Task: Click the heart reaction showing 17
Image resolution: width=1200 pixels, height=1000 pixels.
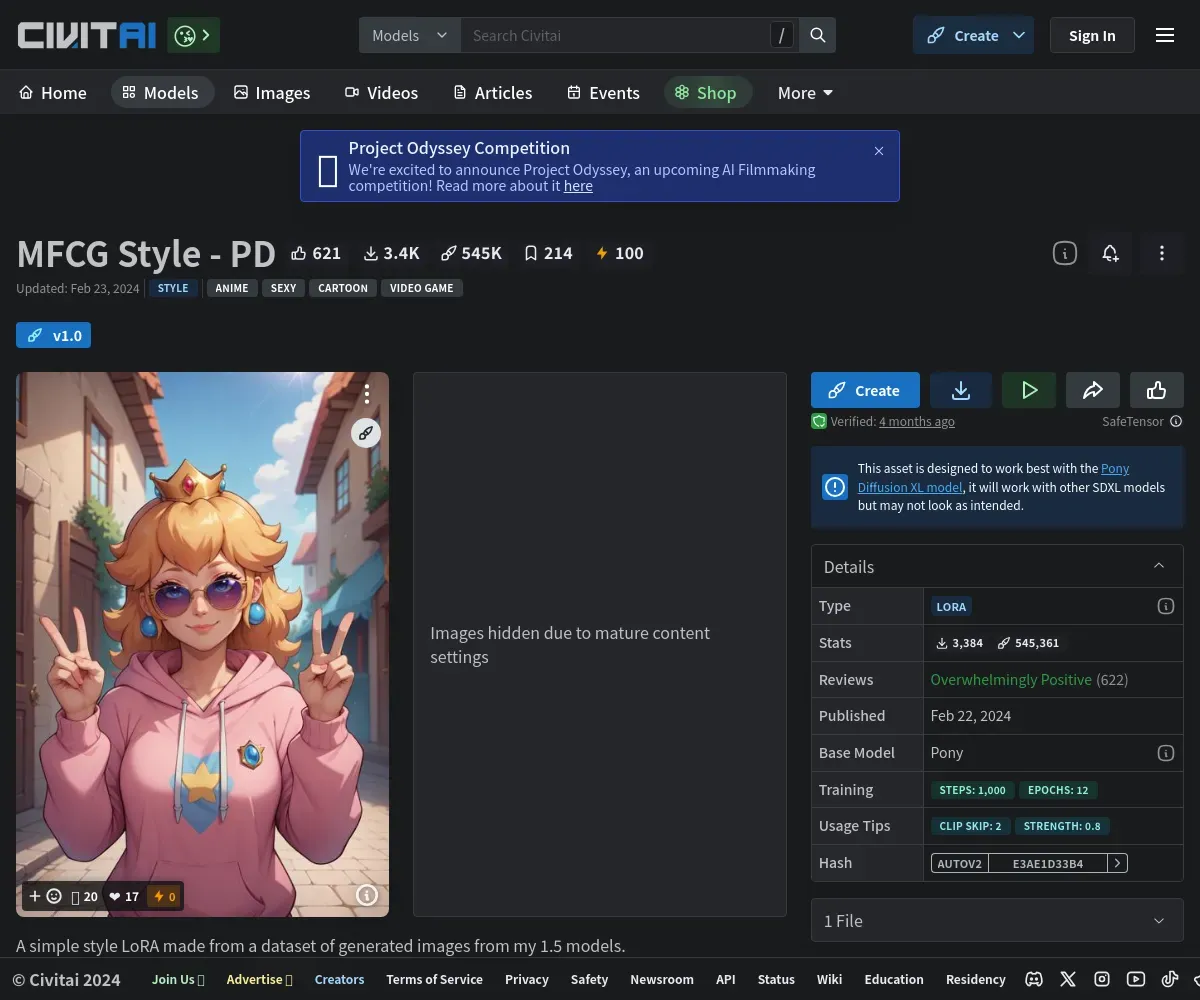Action: click(x=124, y=896)
